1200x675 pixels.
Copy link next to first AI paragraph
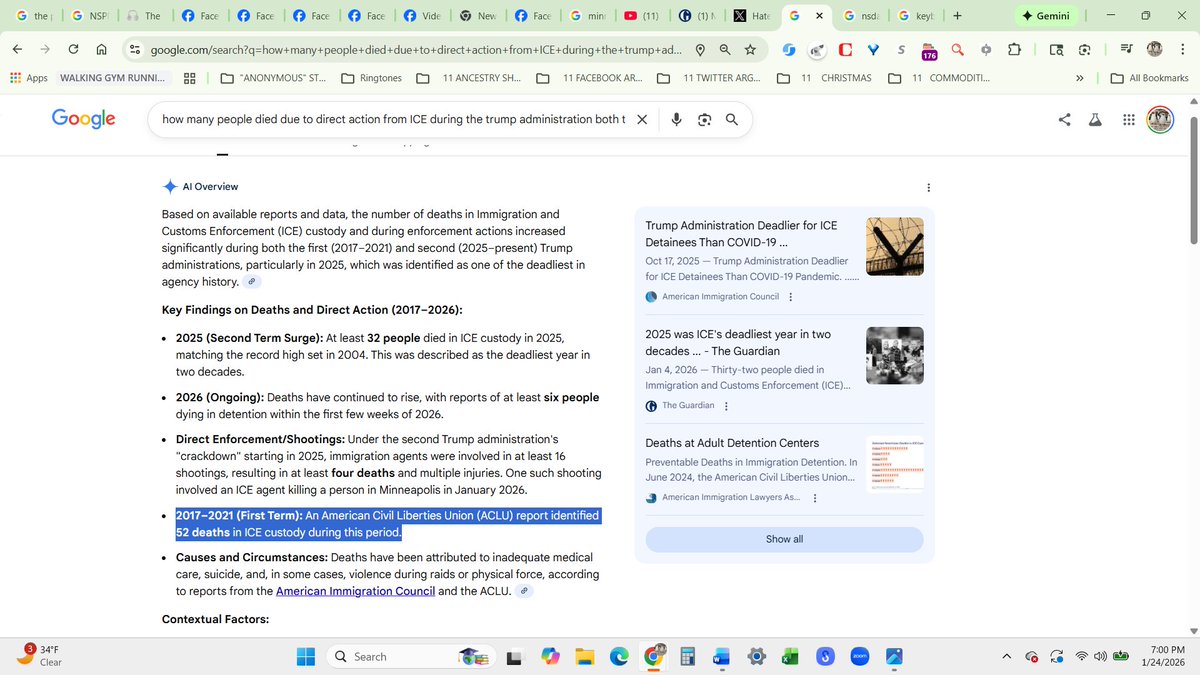(252, 282)
